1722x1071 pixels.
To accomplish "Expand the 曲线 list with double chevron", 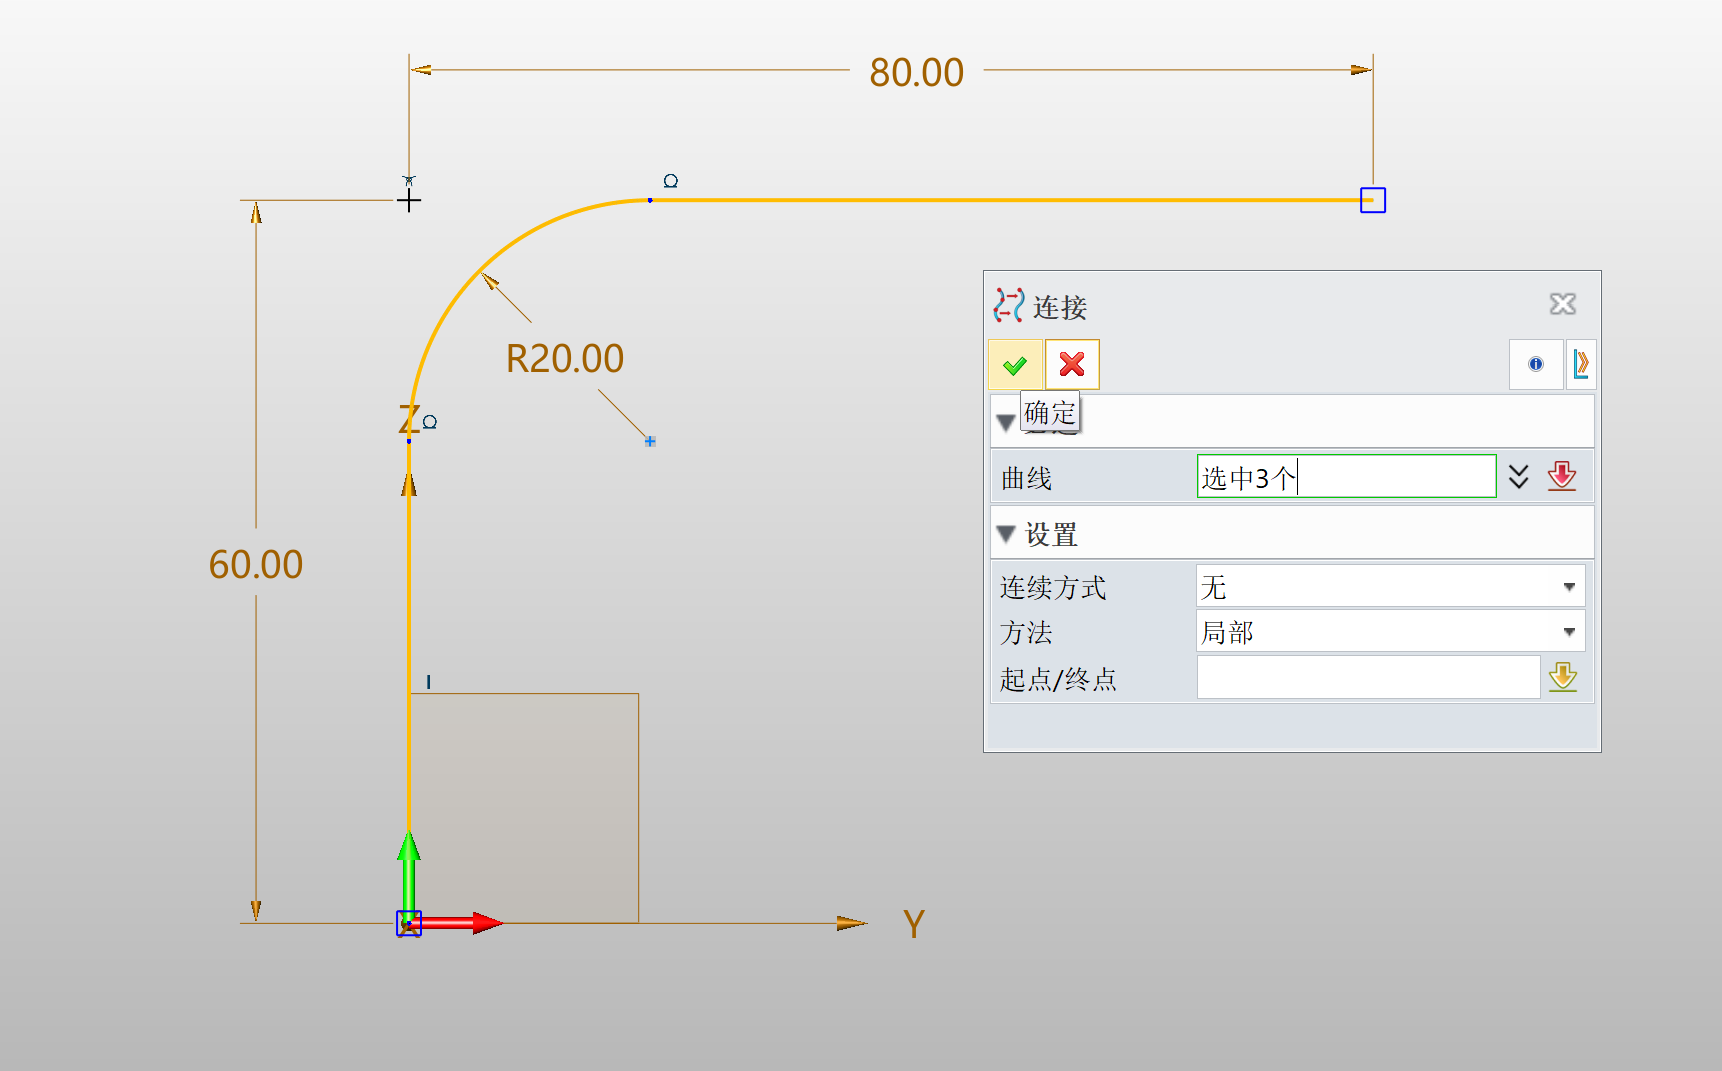I will point(1519,476).
